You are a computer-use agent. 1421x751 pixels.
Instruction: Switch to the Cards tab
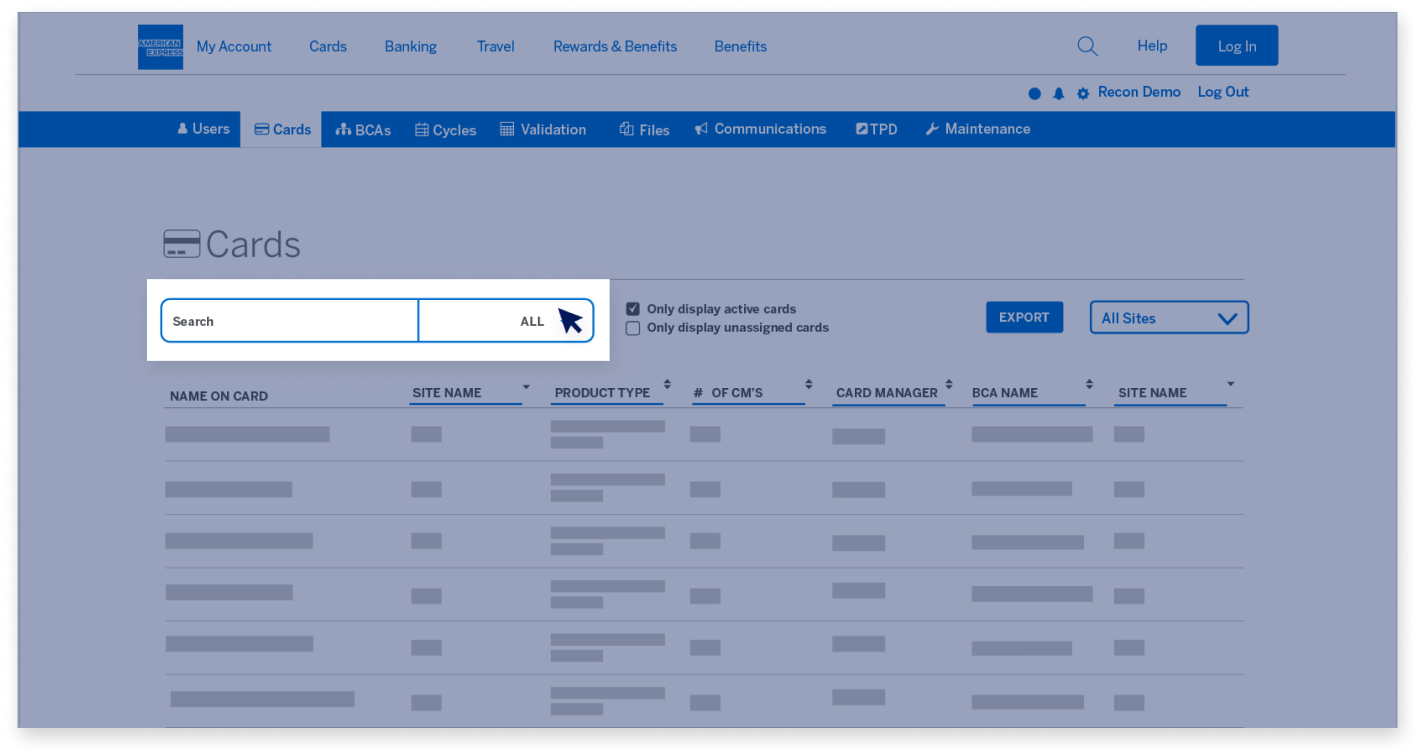click(282, 128)
